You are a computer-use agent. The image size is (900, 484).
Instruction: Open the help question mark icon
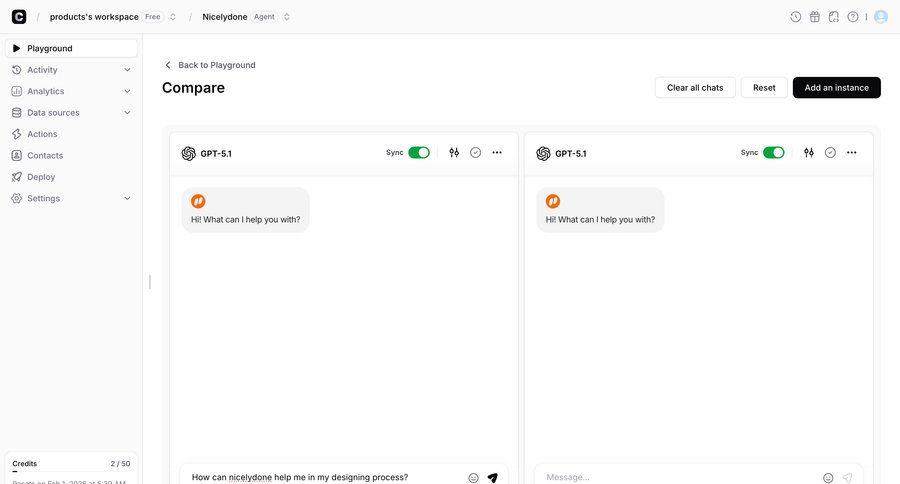(853, 17)
